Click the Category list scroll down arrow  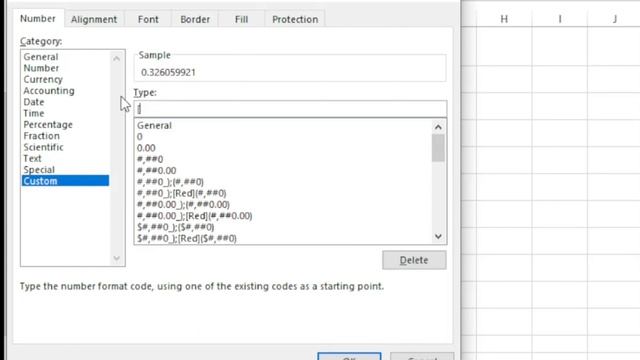click(x=116, y=258)
